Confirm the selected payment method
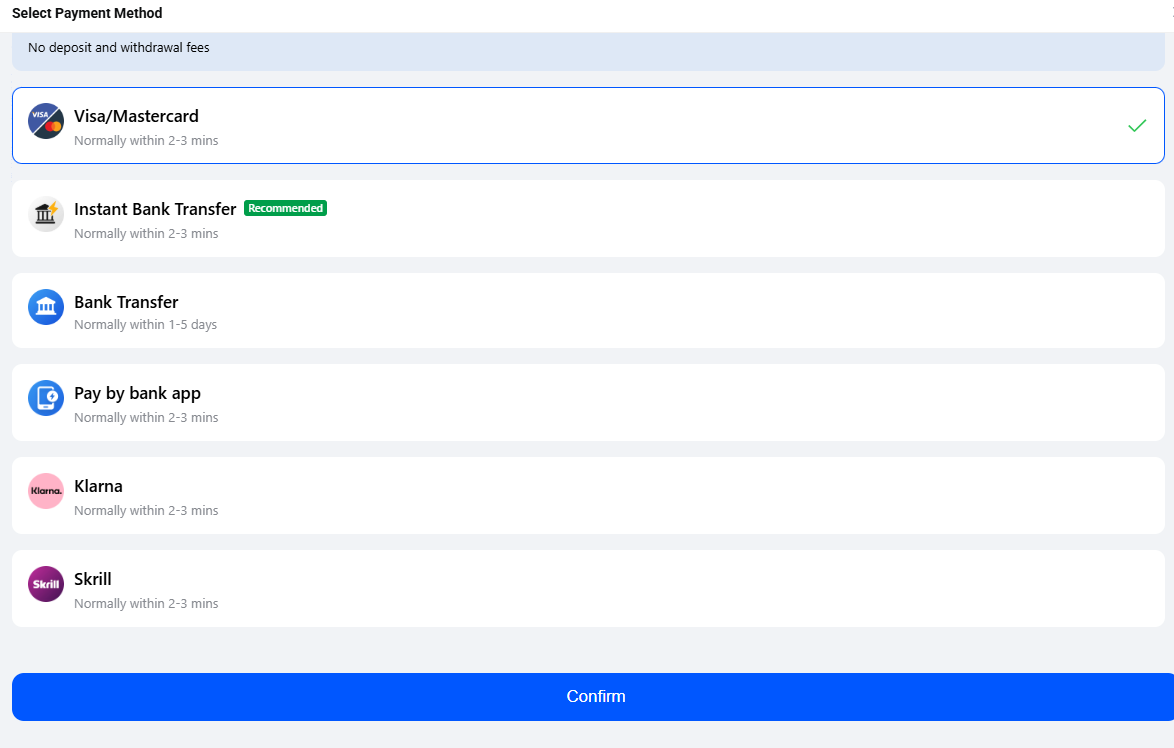Image resolution: width=1174 pixels, height=748 pixels. (x=593, y=697)
